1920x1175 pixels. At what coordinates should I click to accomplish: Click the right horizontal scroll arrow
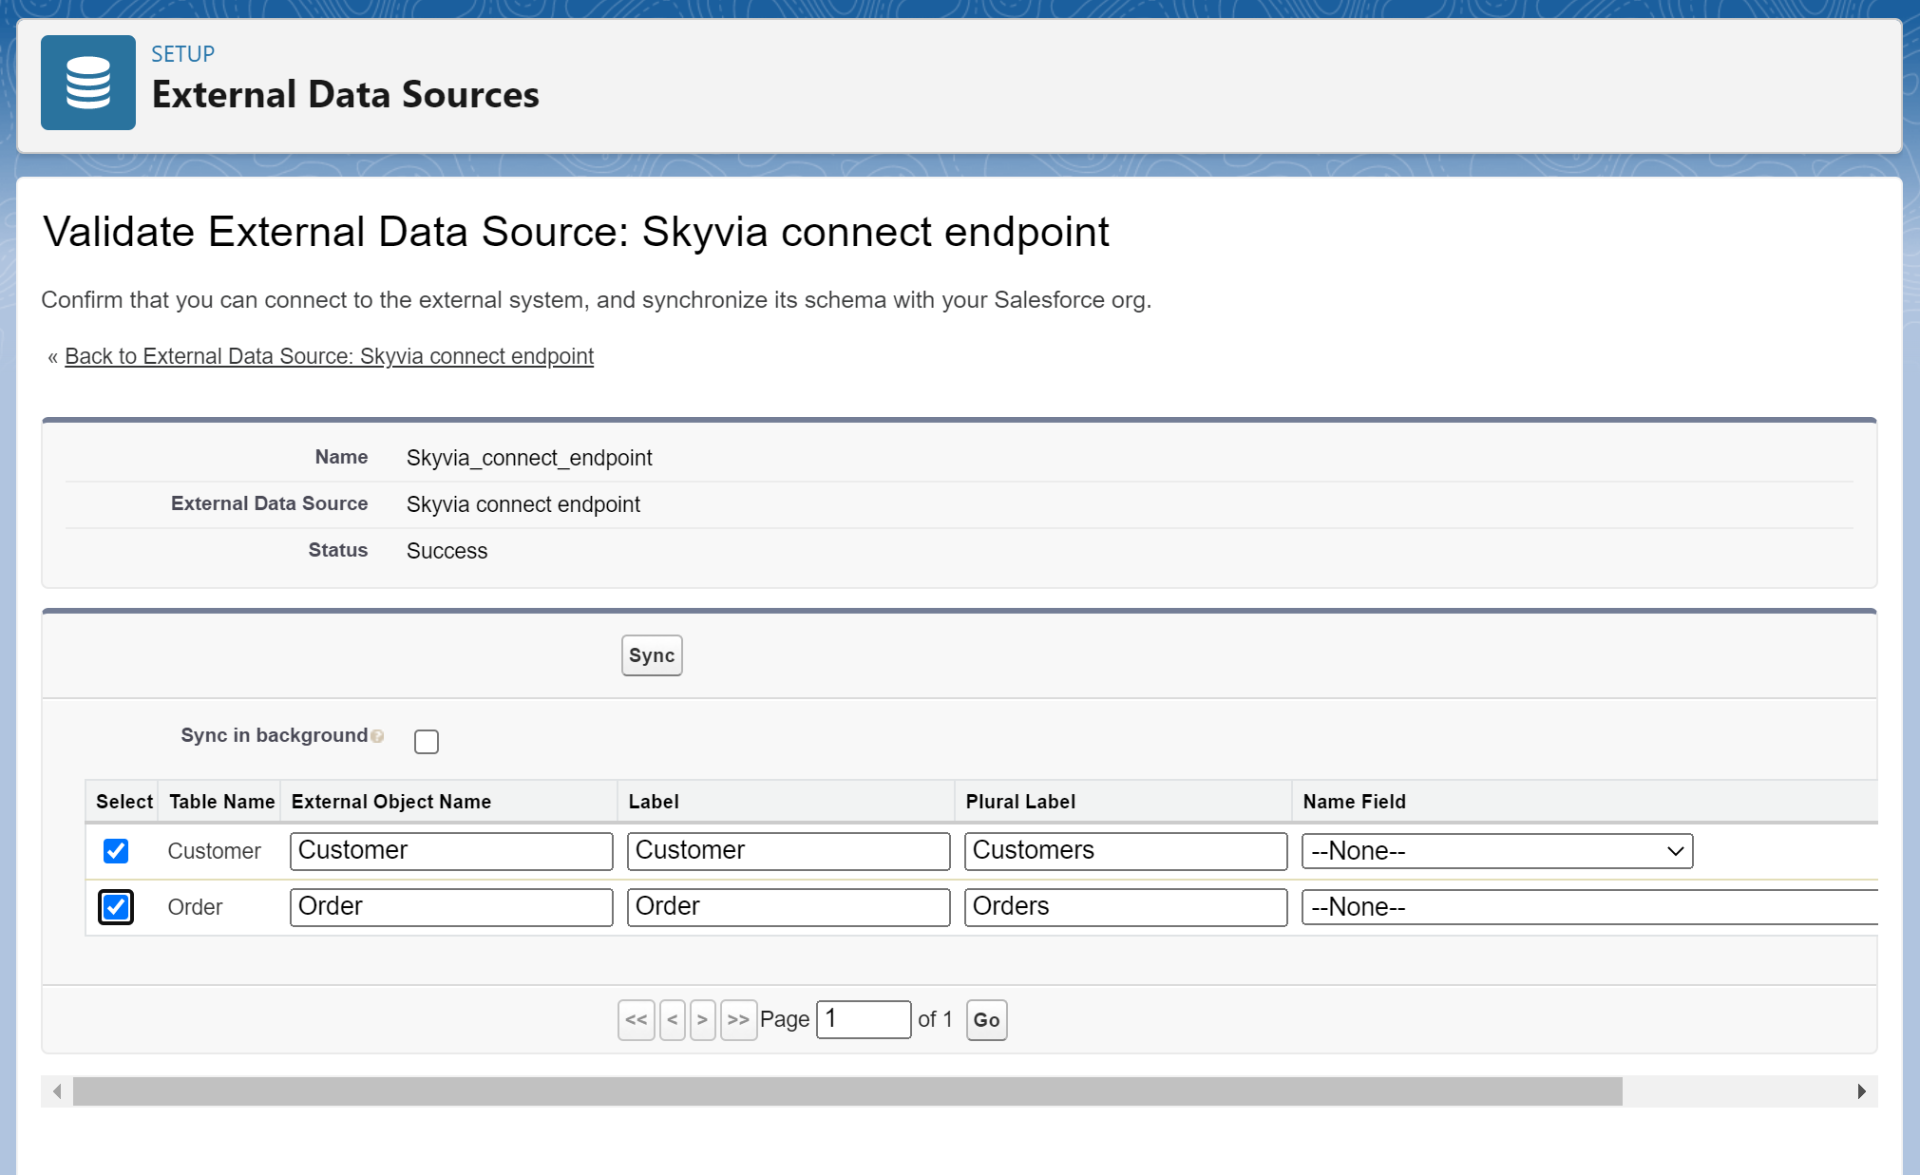tap(1863, 1091)
